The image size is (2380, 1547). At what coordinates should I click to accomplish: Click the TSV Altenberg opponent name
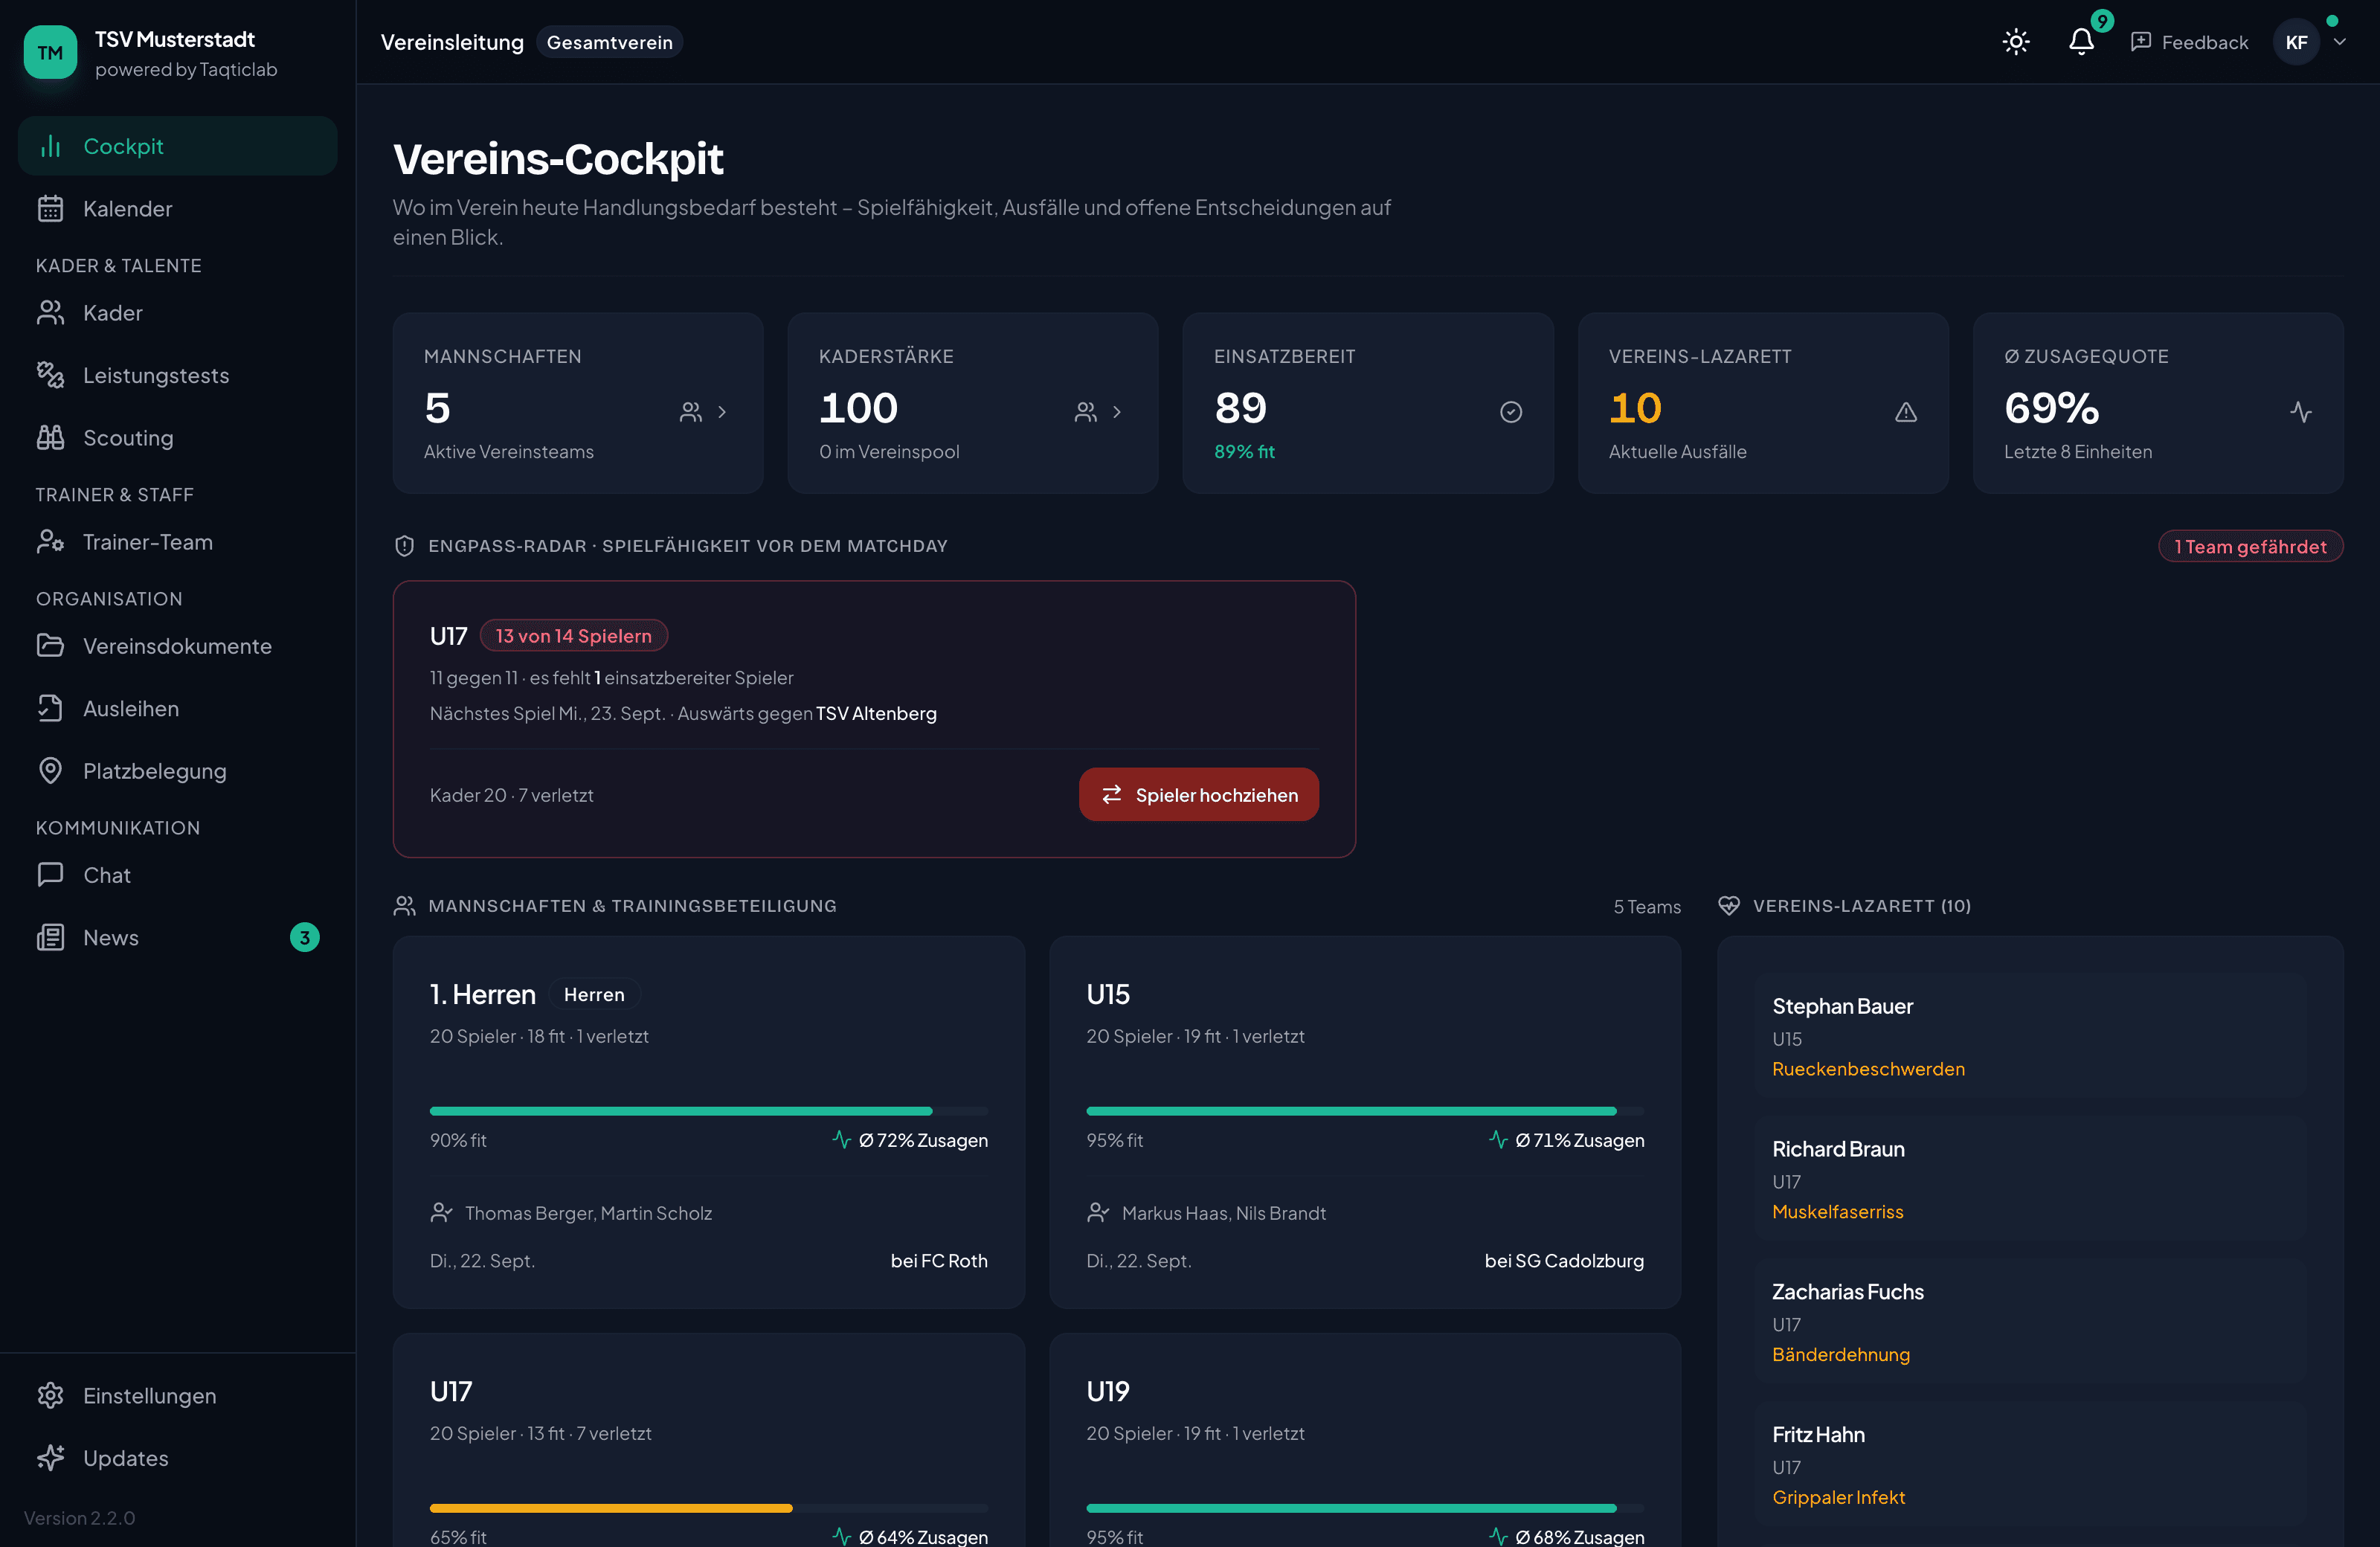pos(876,714)
